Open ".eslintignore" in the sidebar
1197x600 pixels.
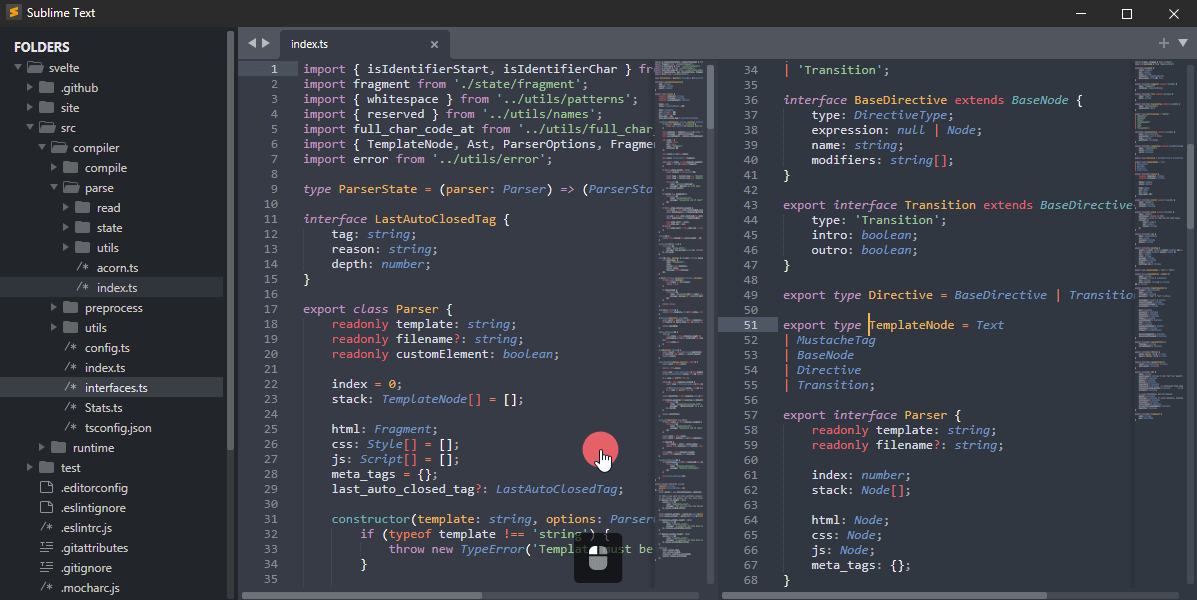tap(93, 507)
